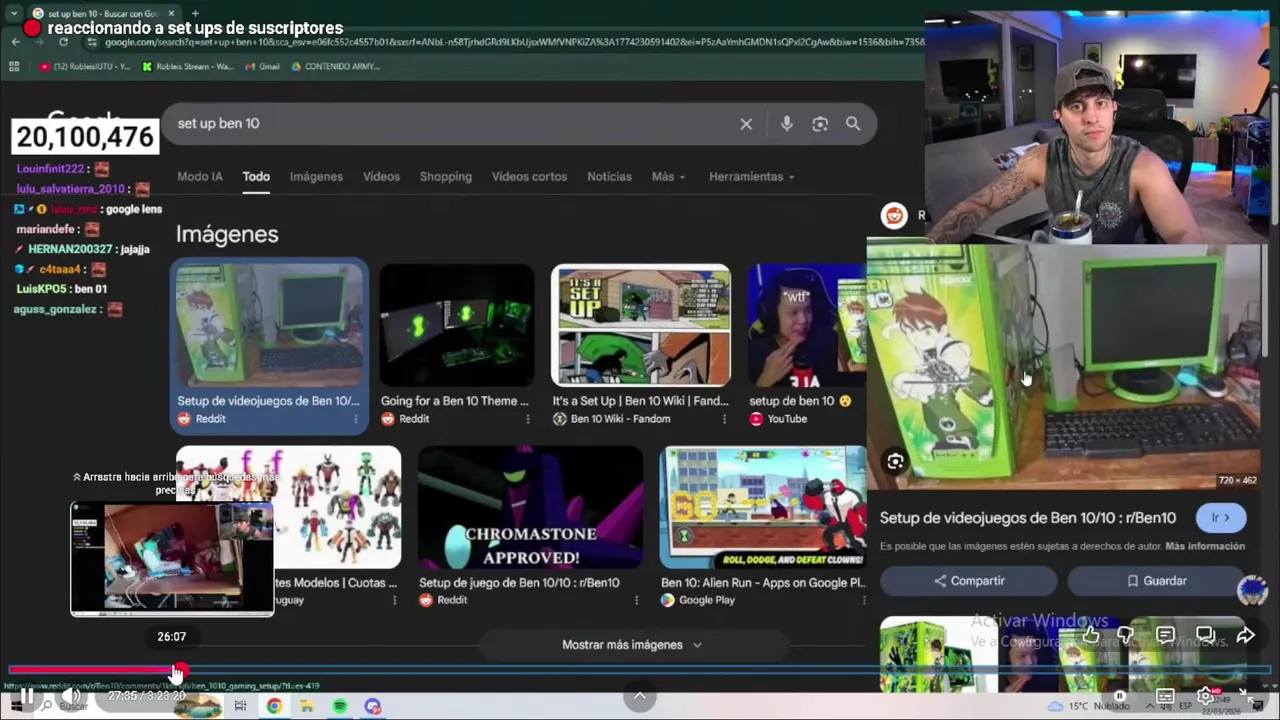Open the Robleis Stream bookmark
This screenshot has height=720, width=1280.
tap(187, 66)
